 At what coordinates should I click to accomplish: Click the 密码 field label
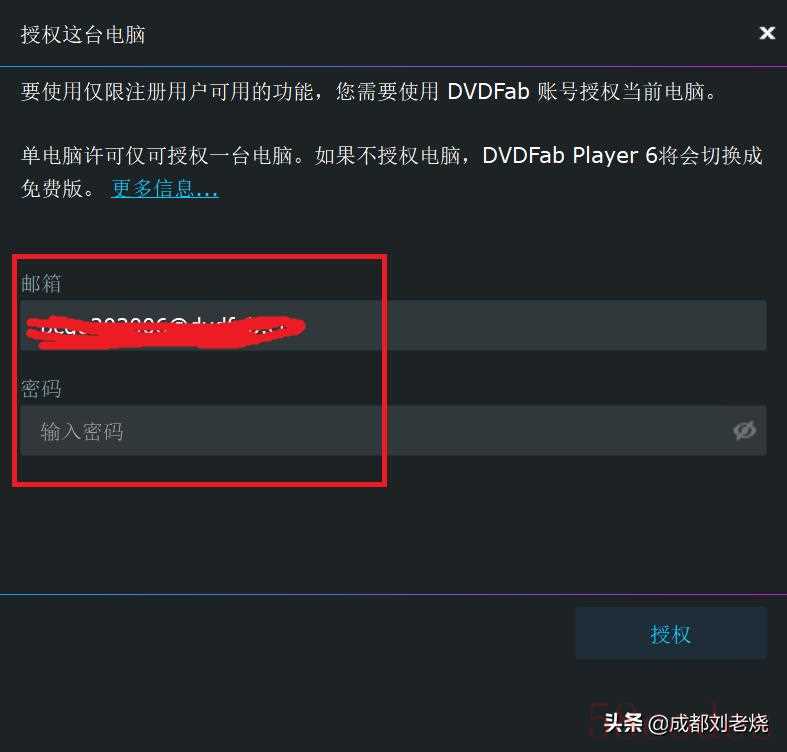click(x=42, y=389)
